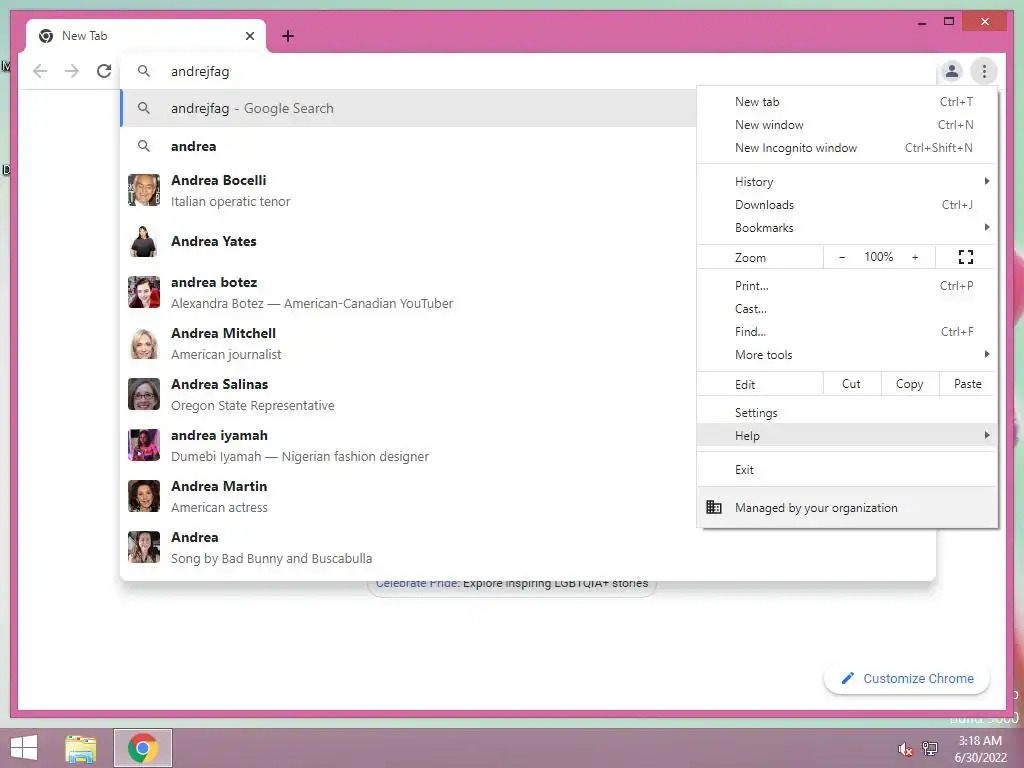Open a new tab with plus button
This screenshot has height=768, width=1024.
tap(288, 36)
